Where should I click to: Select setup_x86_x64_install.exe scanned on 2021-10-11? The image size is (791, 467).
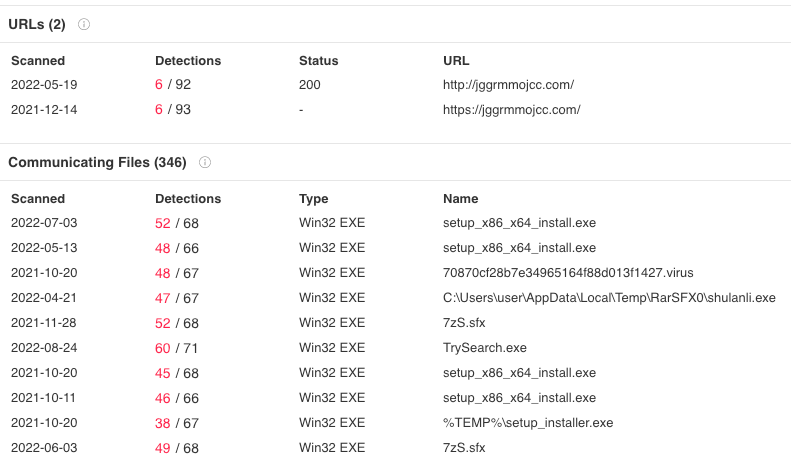(x=519, y=398)
